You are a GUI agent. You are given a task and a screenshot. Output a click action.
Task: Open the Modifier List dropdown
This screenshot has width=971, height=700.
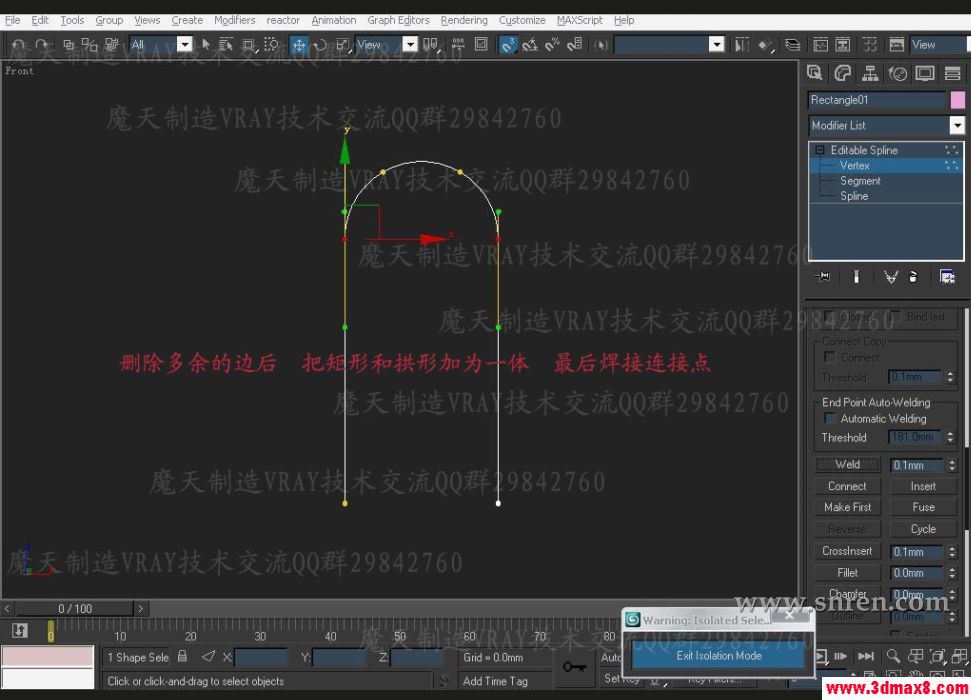click(x=959, y=124)
